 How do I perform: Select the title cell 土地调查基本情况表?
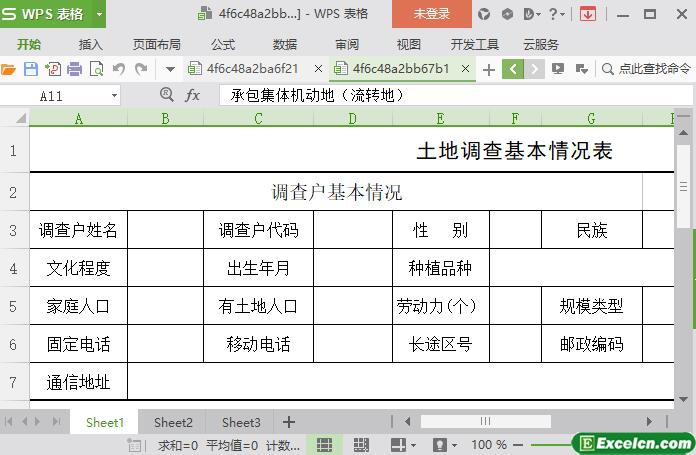tap(515, 151)
